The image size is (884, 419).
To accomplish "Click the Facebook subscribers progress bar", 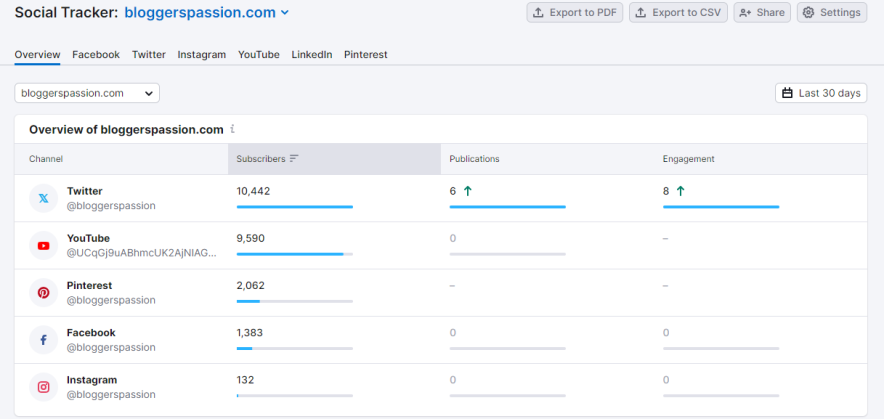I will point(295,349).
